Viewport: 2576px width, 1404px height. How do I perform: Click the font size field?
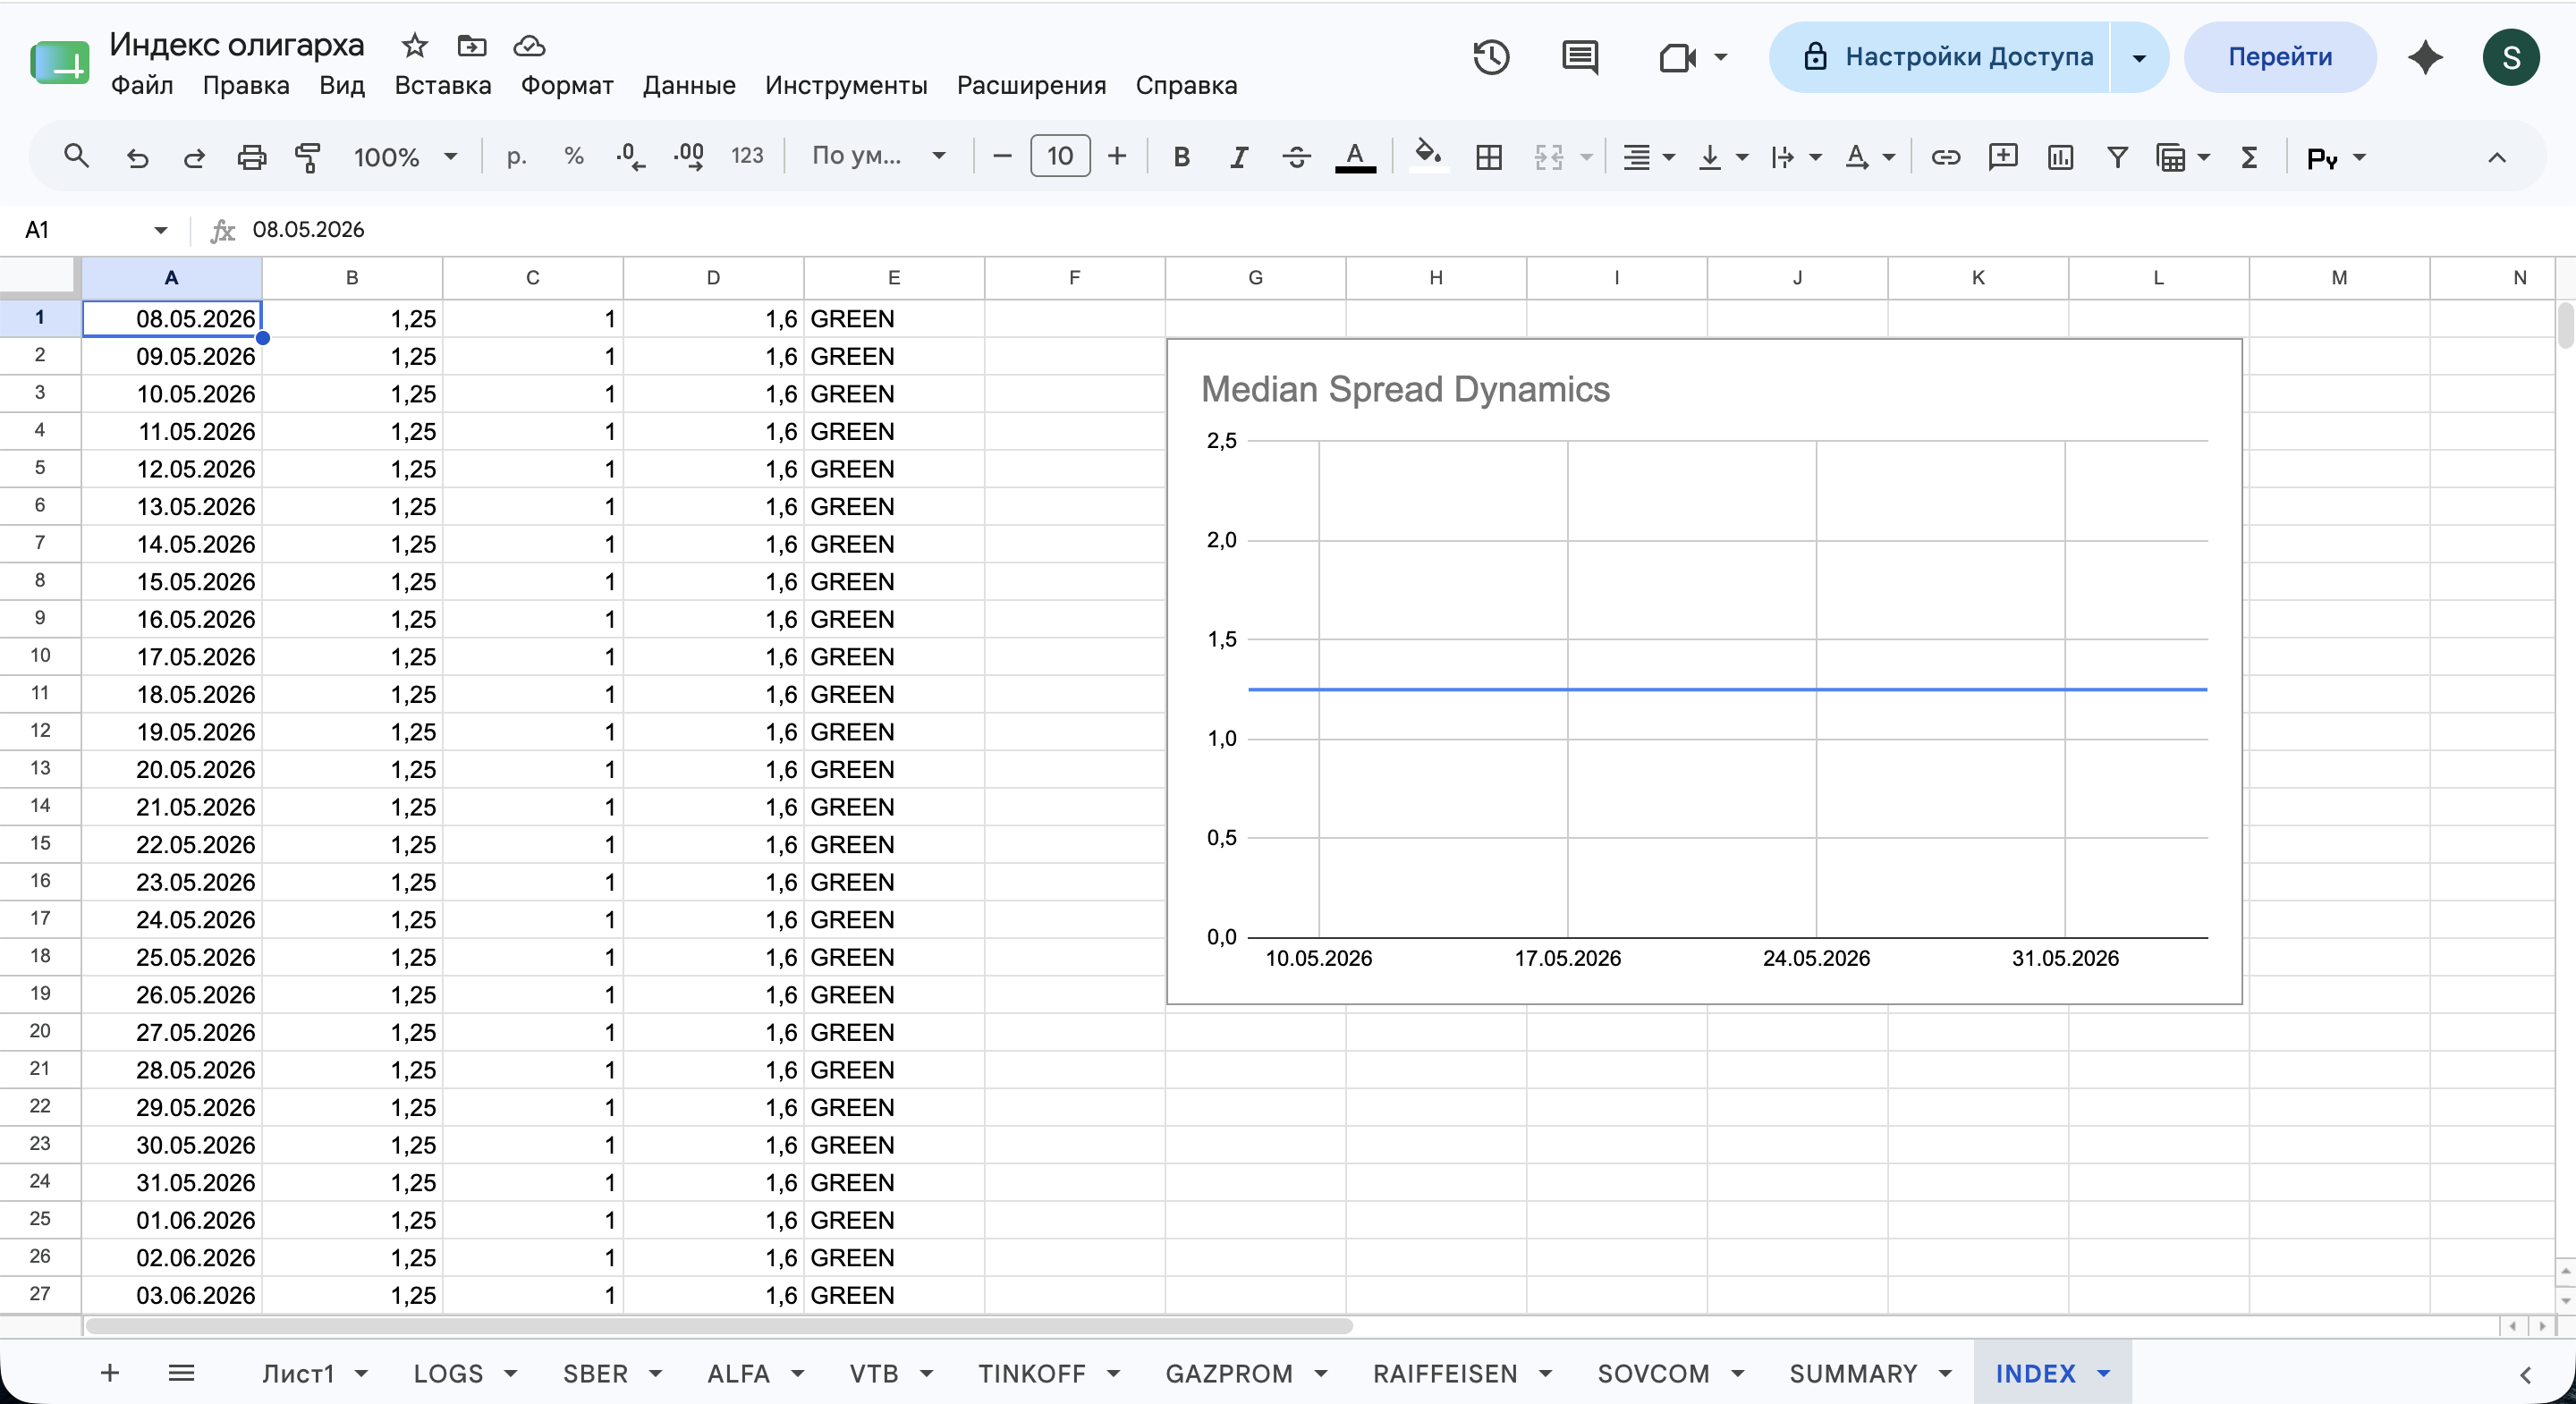point(1060,156)
